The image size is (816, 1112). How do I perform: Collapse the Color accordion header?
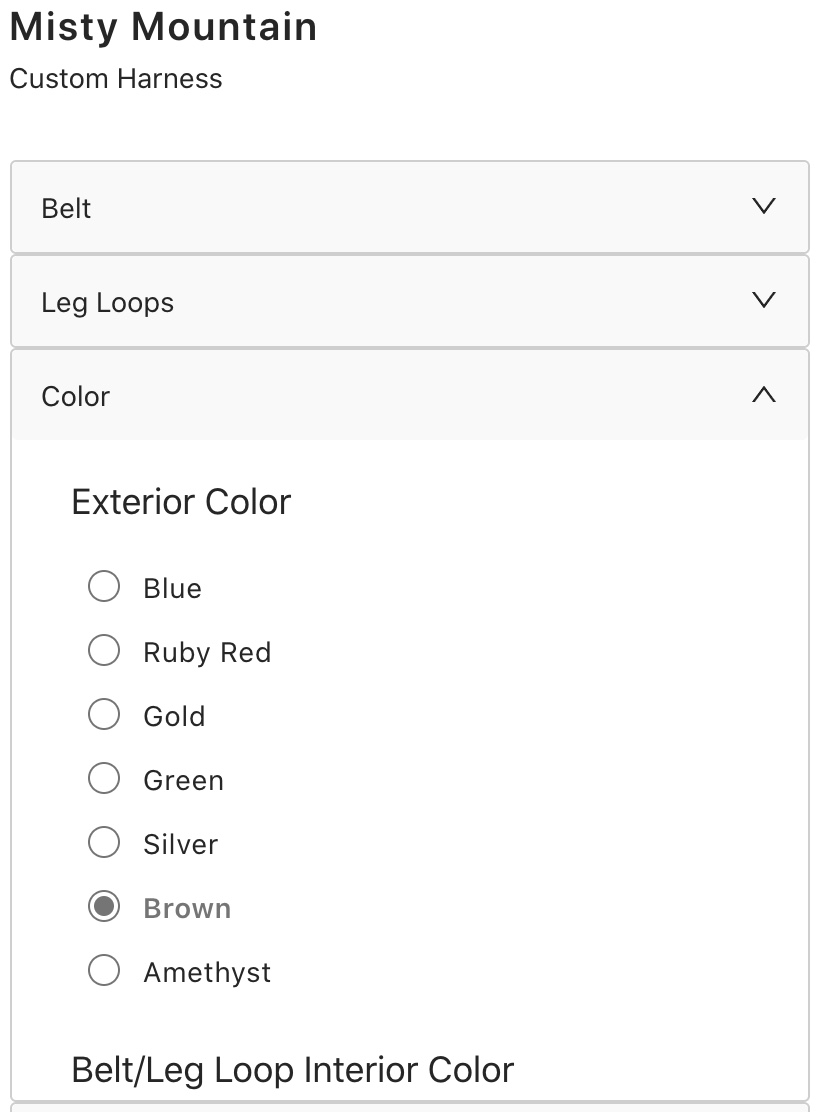tap(76, 396)
